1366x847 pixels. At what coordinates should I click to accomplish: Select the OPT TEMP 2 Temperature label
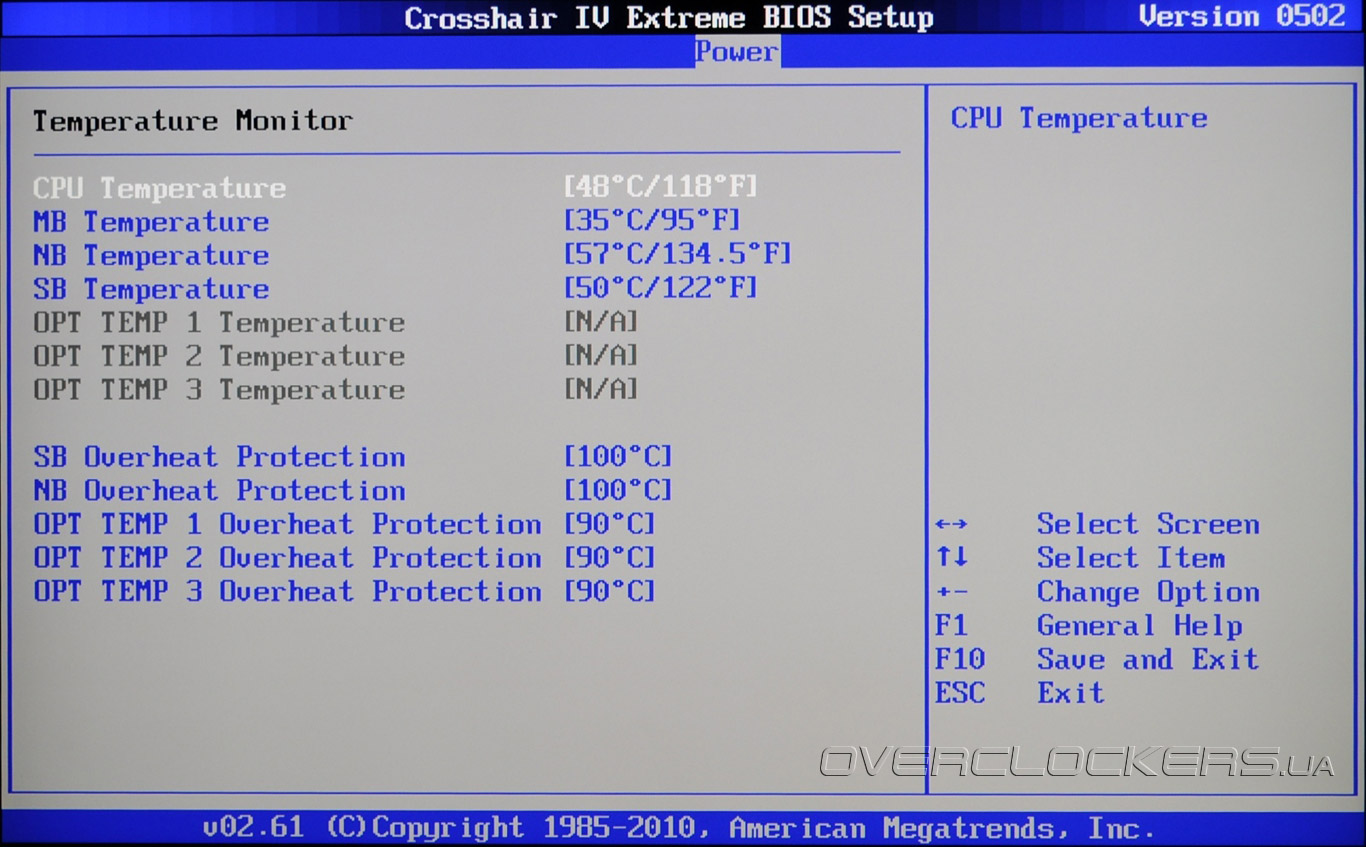(x=219, y=357)
